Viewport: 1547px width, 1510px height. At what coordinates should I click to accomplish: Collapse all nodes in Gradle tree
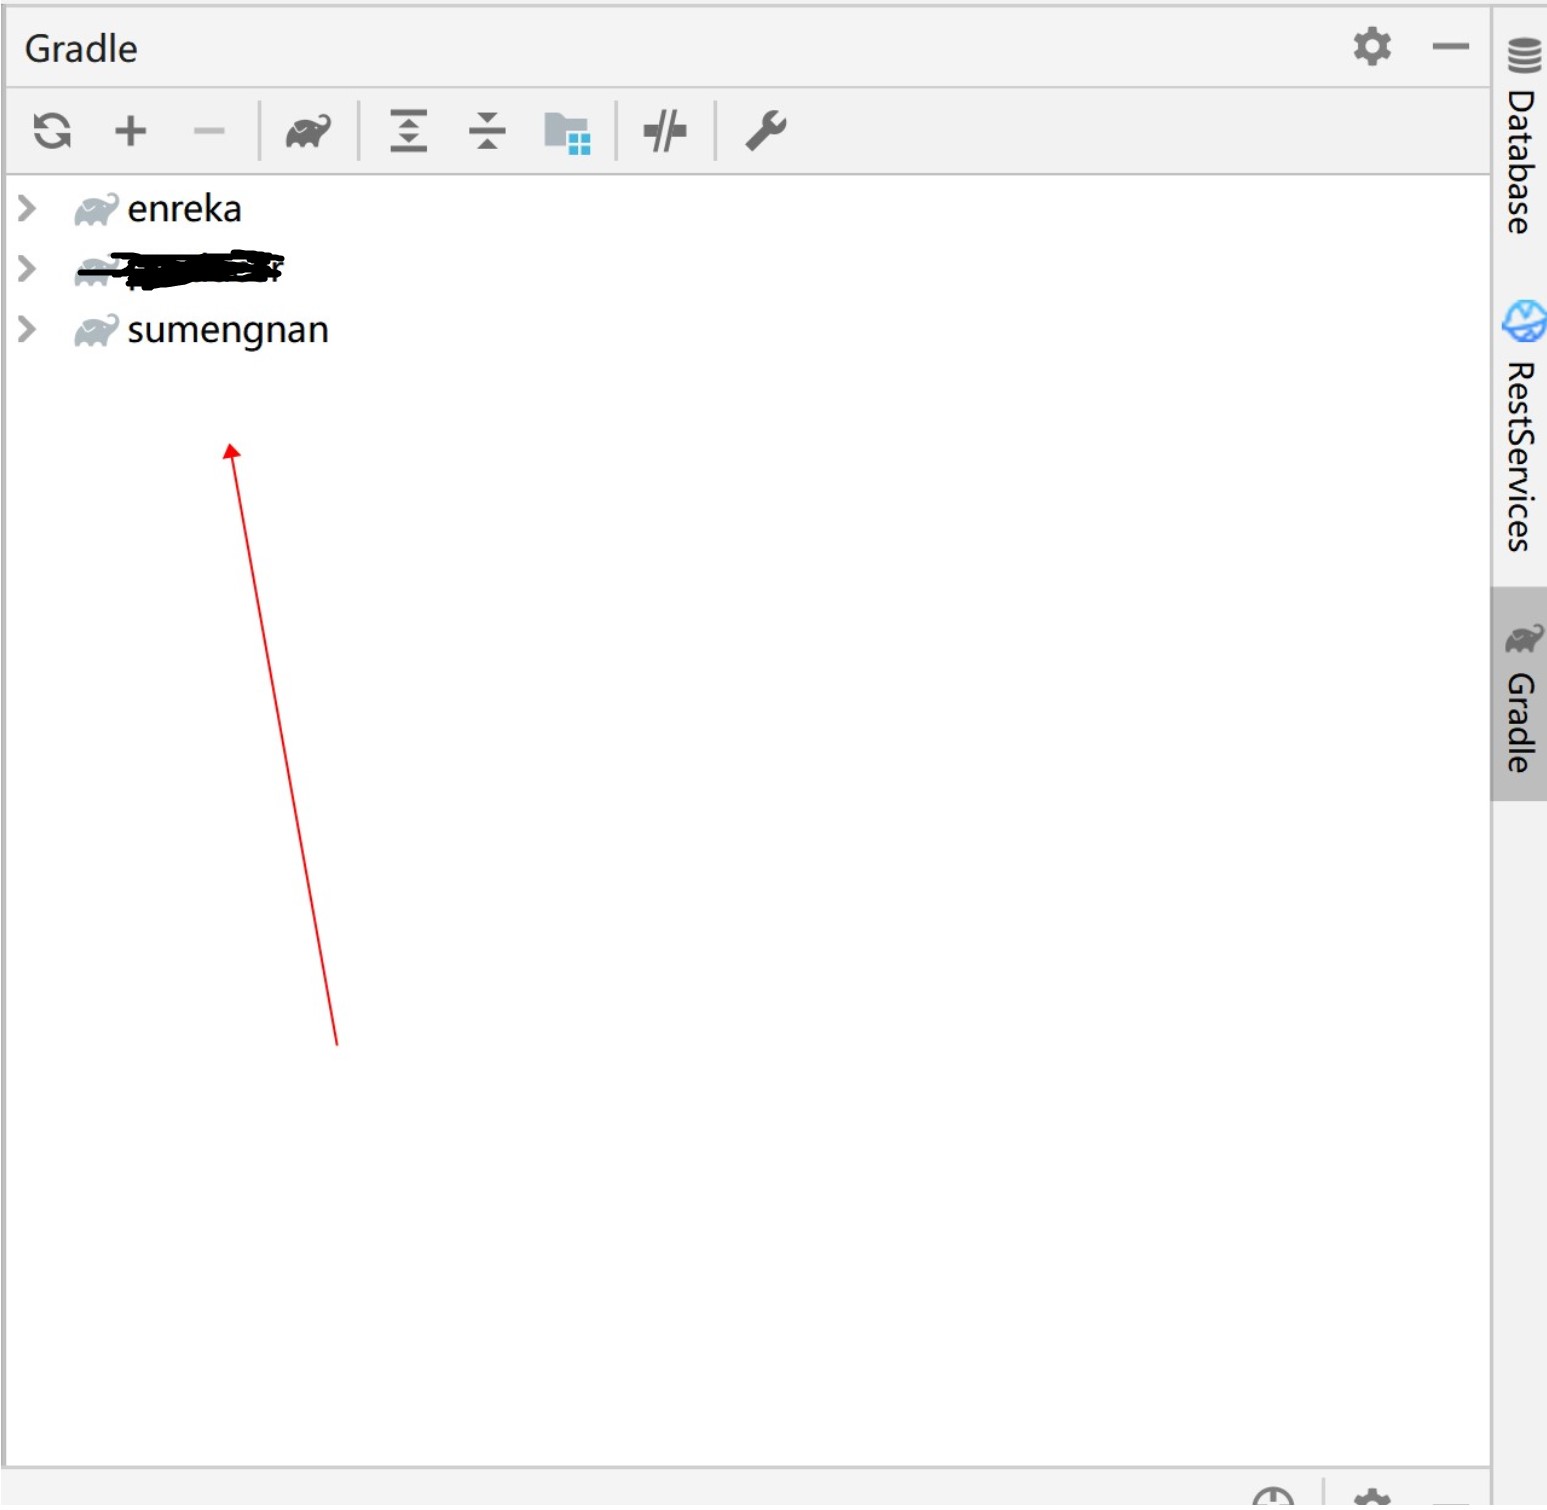(487, 131)
